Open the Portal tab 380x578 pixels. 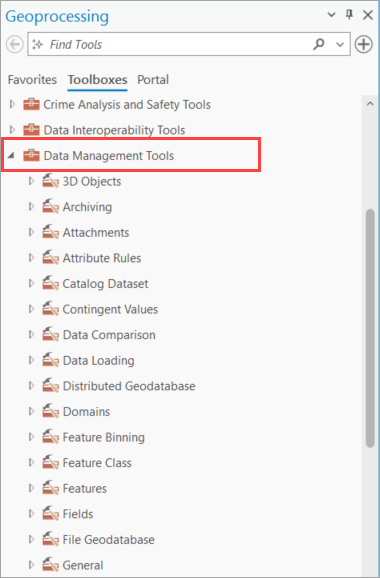[153, 80]
